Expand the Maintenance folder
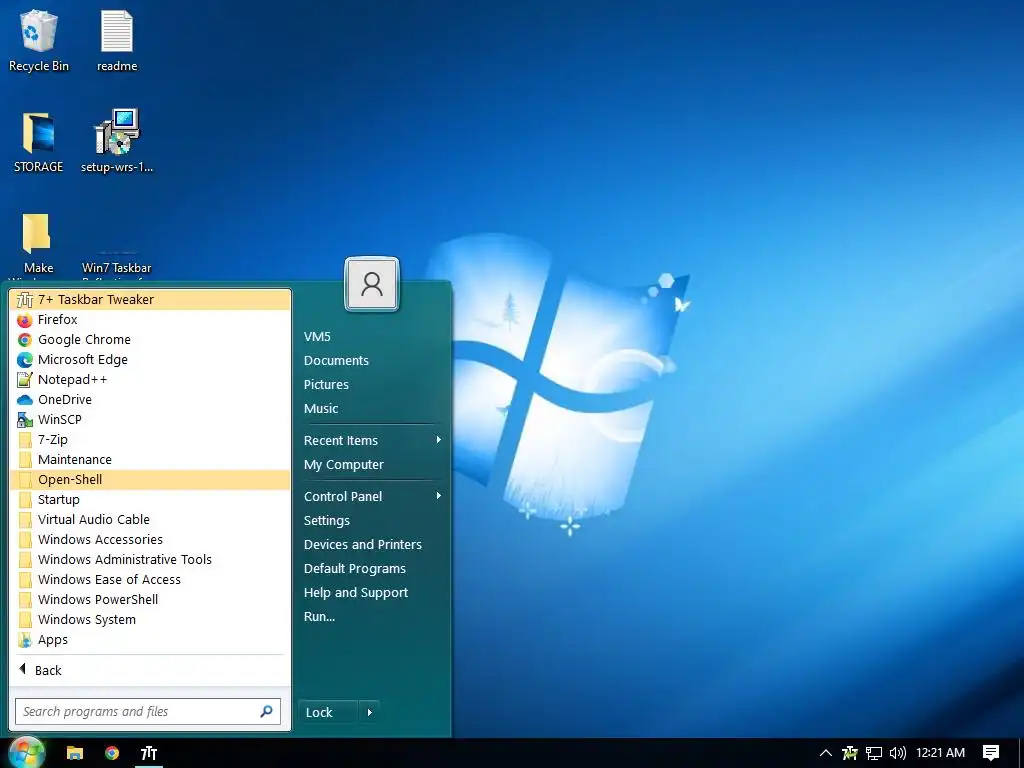The image size is (1024, 768). tap(150, 460)
